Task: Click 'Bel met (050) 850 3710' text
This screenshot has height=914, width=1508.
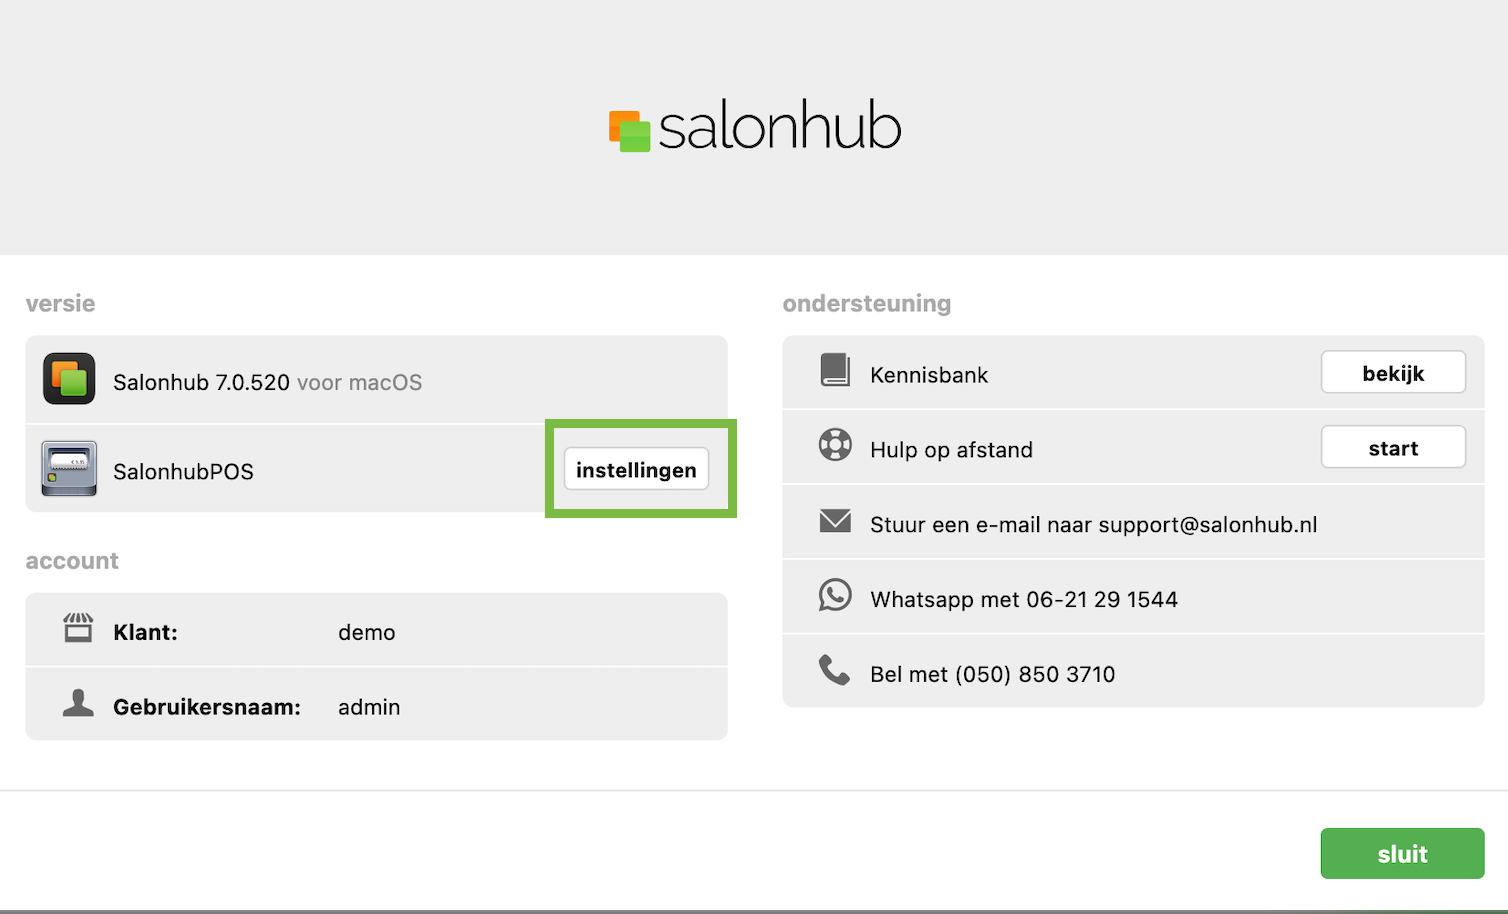Action: (x=992, y=674)
